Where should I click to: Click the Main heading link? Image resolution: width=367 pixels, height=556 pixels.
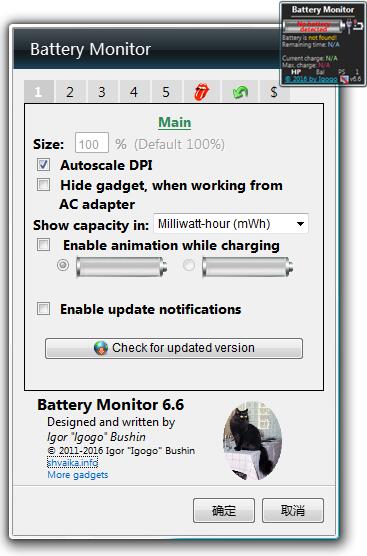[x=174, y=122]
